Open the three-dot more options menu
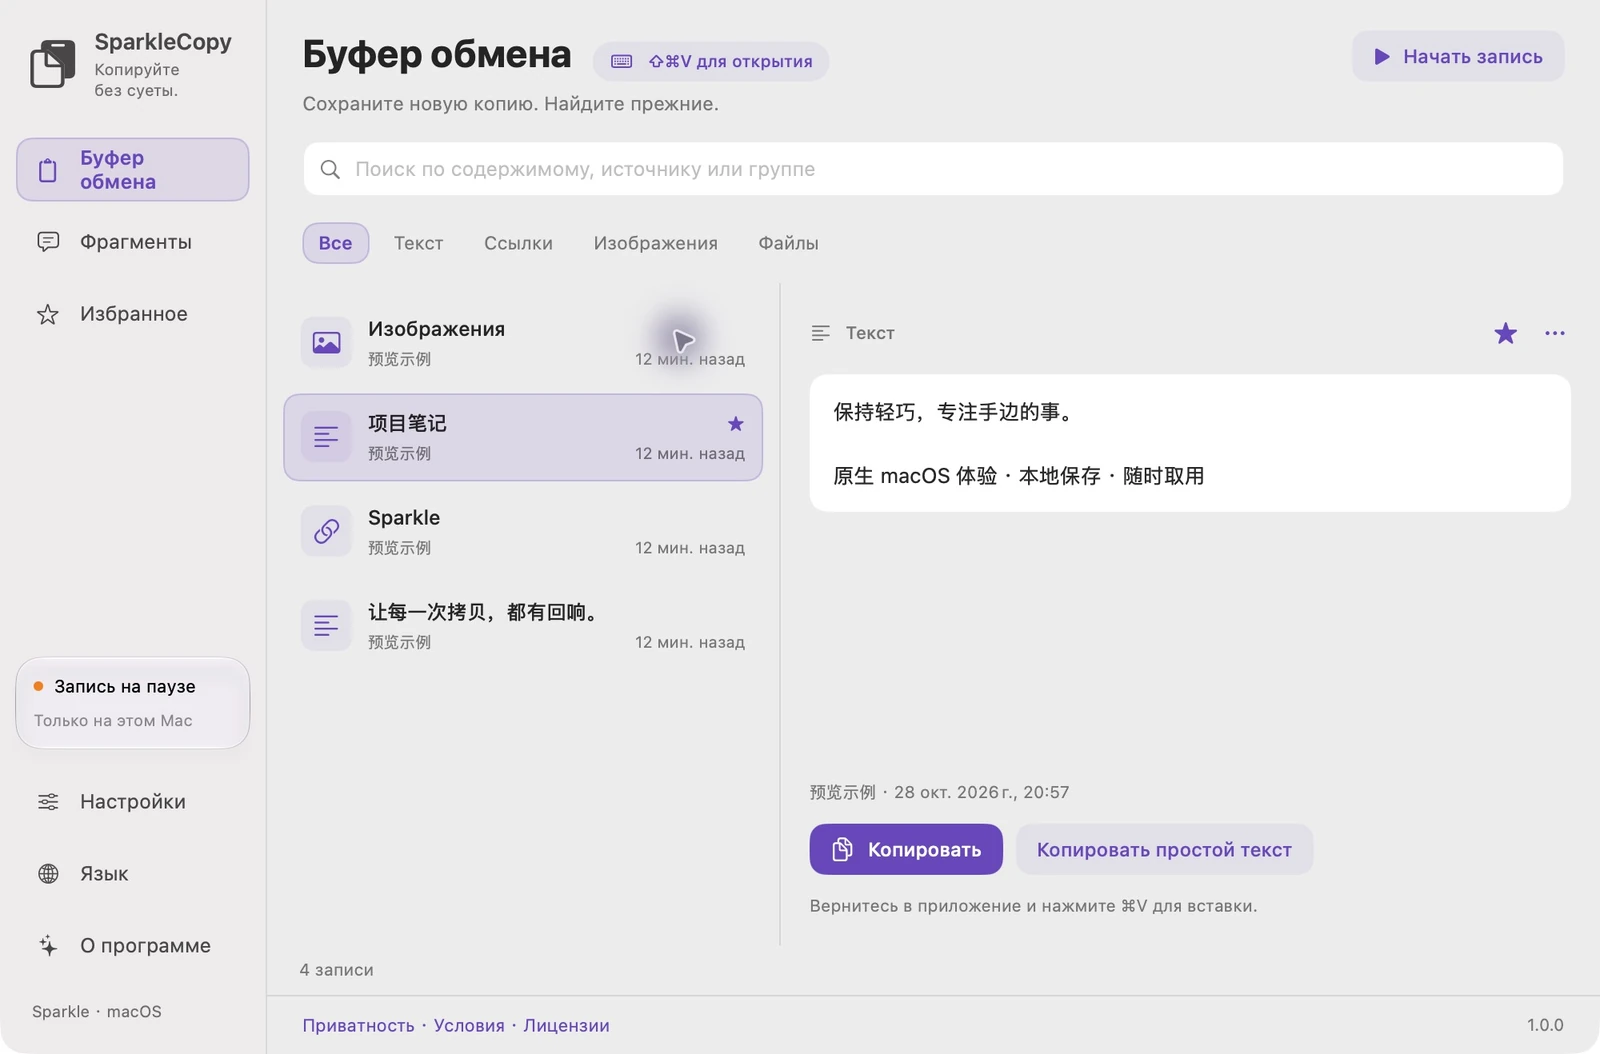 (1555, 333)
